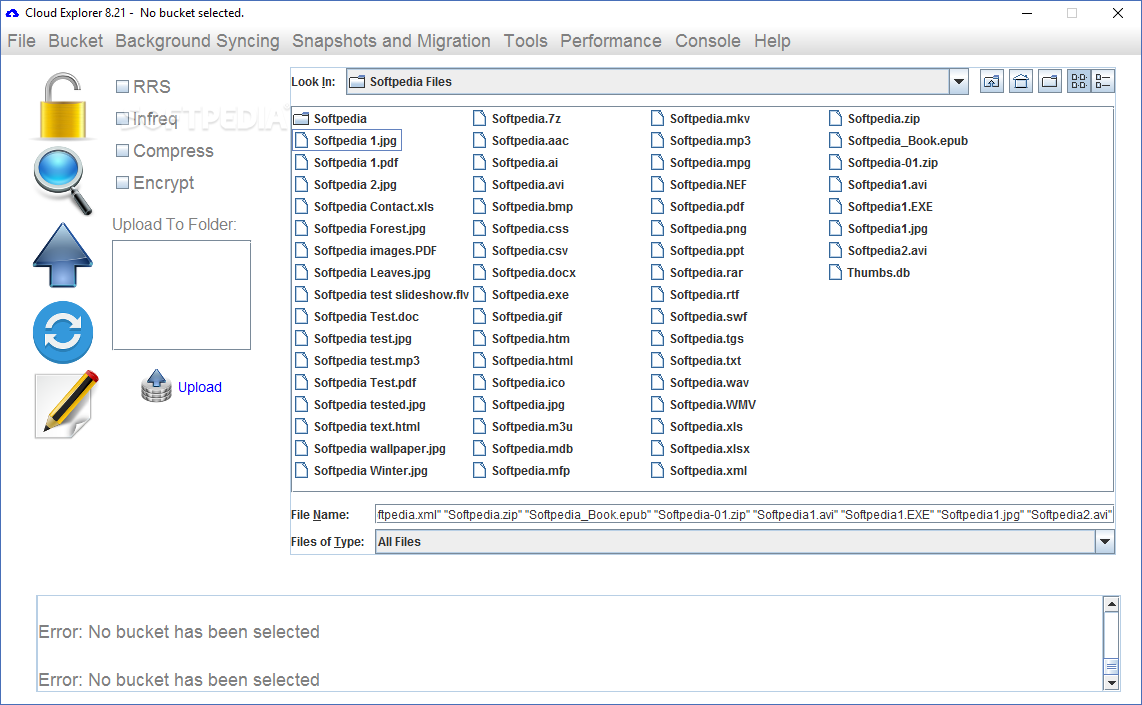
Task: Click the log scrollbar up arrow
Action: [1111, 604]
